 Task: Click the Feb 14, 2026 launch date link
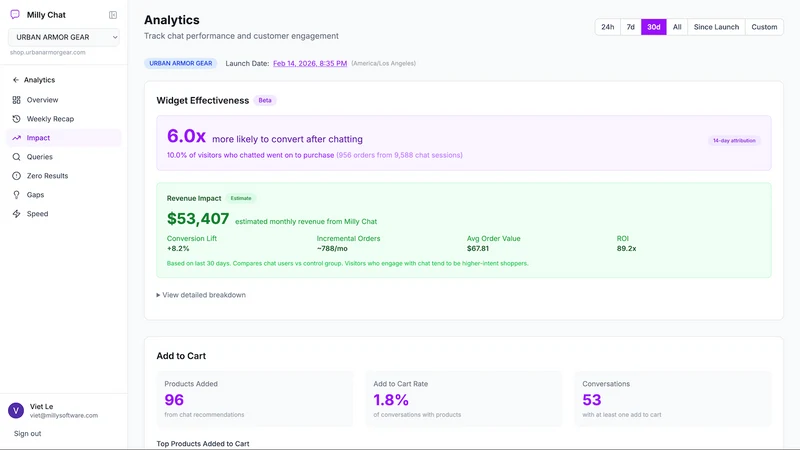coord(310,63)
